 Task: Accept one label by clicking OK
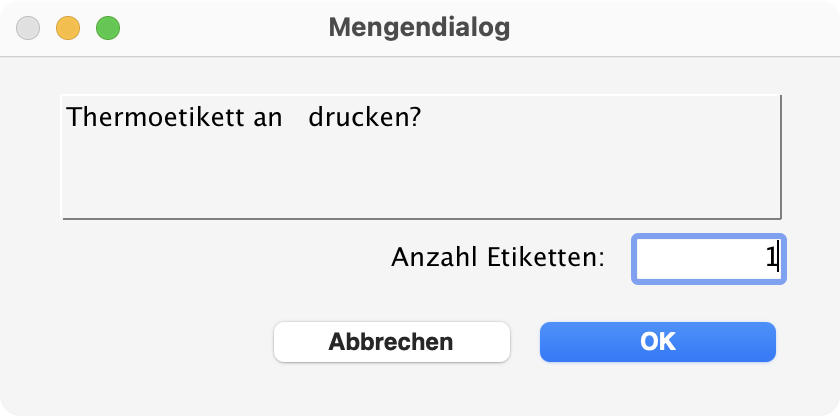(x=657, y=342)
